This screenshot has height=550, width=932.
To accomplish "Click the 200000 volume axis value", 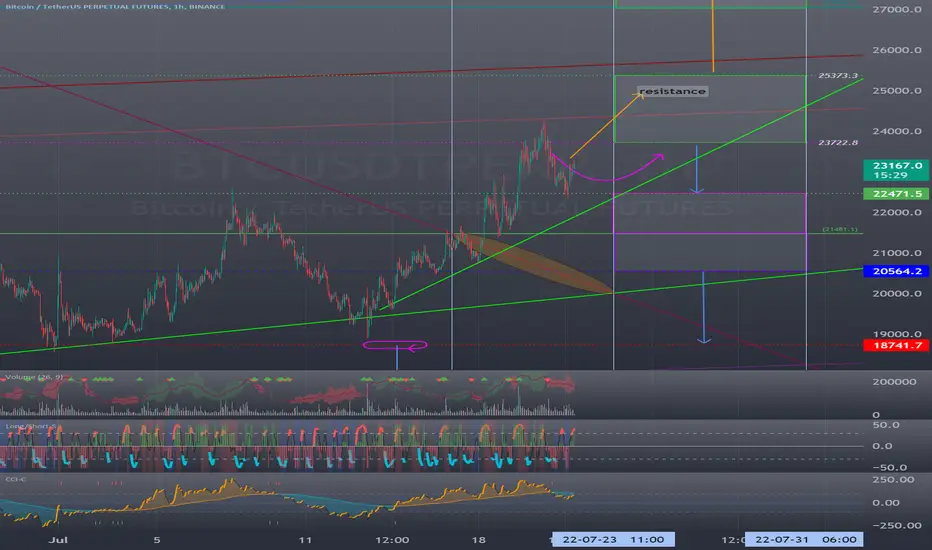I will click(894, 382).
